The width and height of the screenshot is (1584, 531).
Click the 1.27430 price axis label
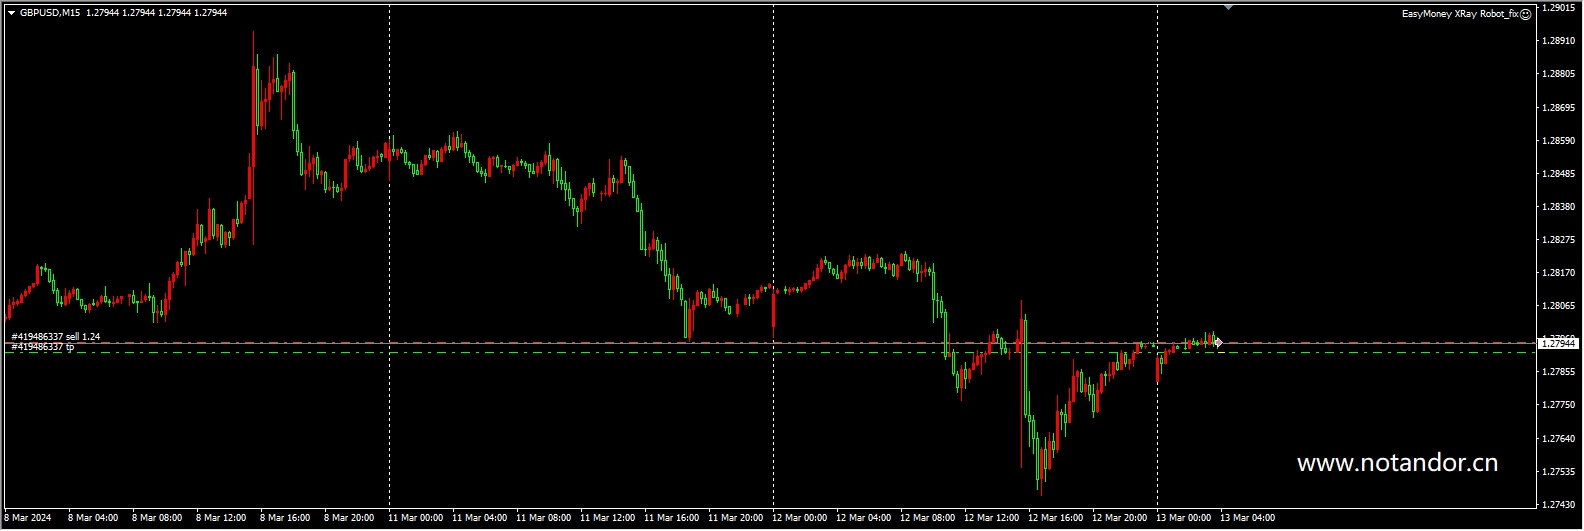point(1560,504)
